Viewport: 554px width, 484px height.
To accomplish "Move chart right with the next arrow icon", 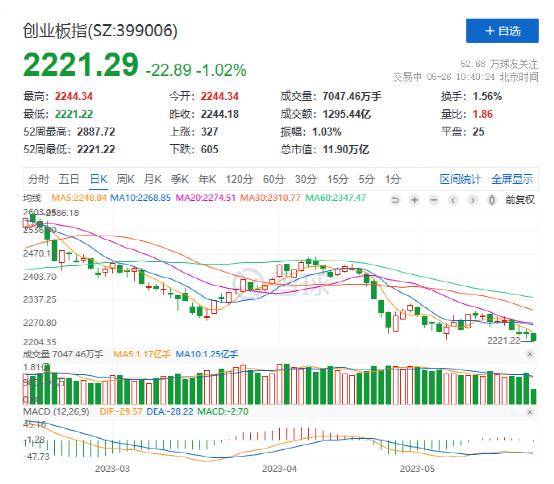I will tap(472, 200).
